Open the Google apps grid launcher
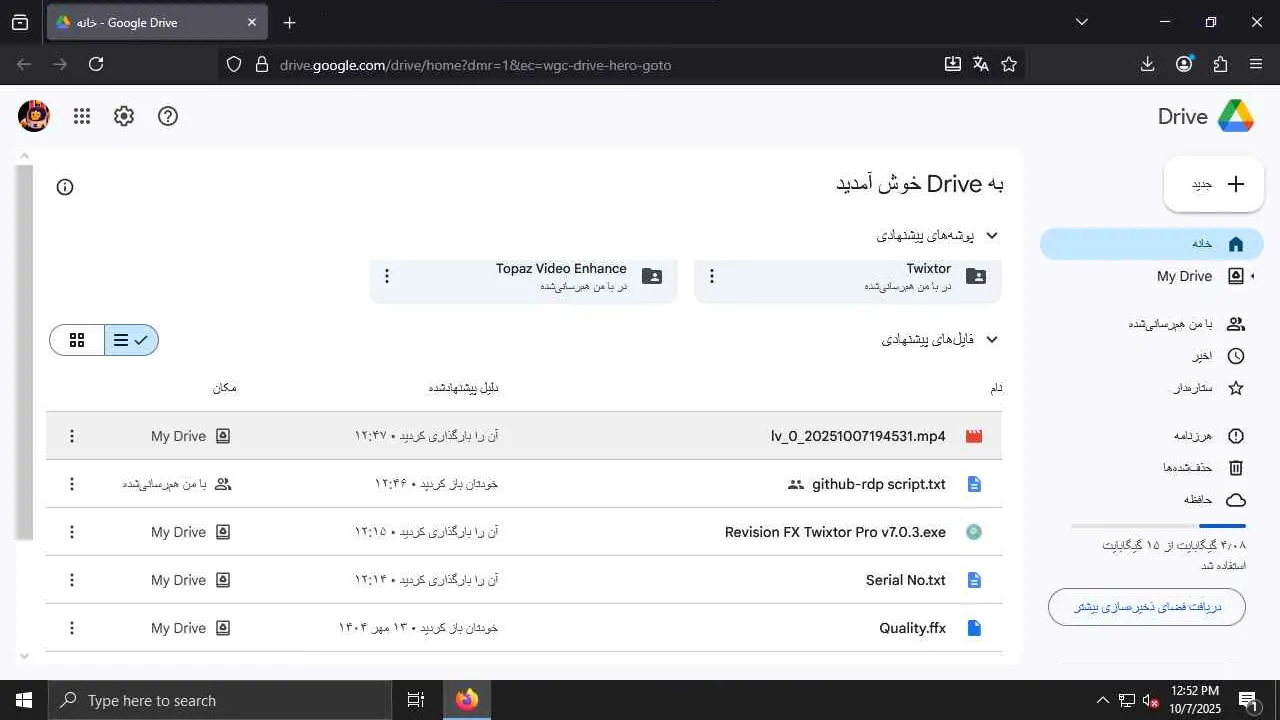This screenshot has height=720, width=1280. [x=82, y=116]
